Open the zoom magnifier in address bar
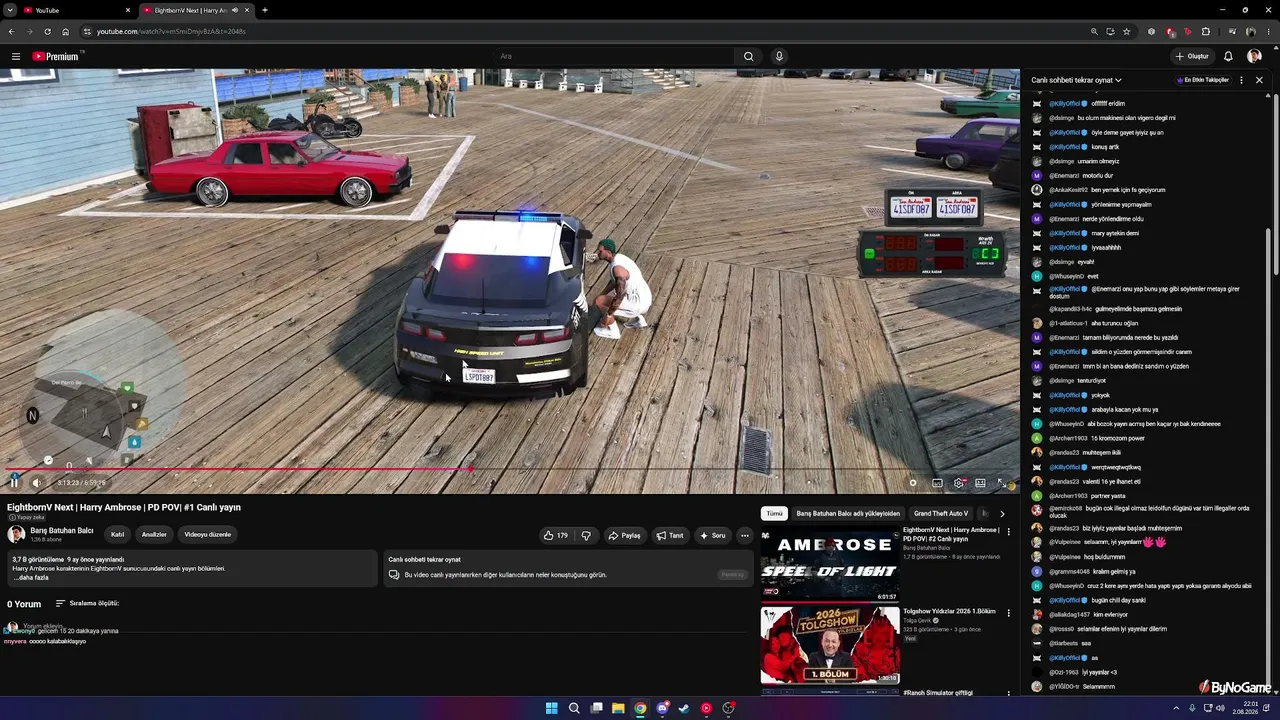The height and width of the screenshot is (720, 1280). click(x=1094, y=31)
